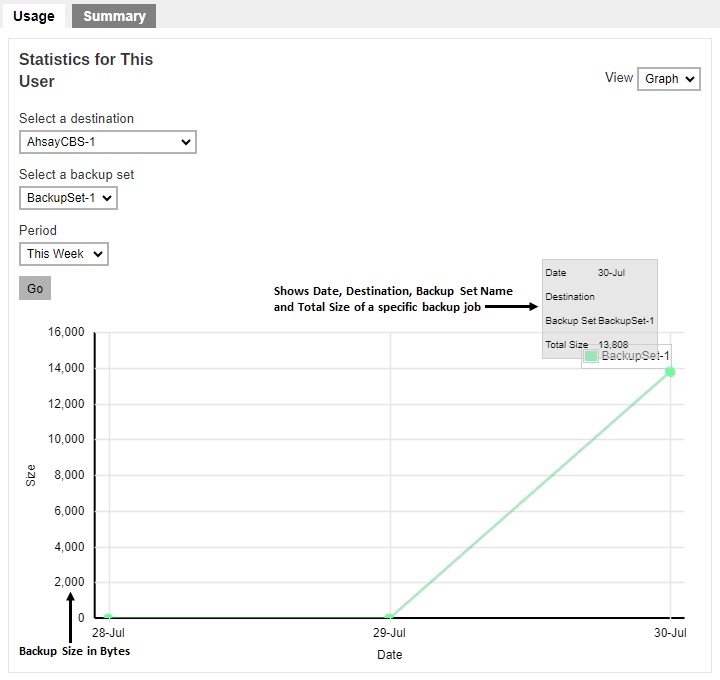Click the 30-Jul data point on graph
This screenshot has width=720, height=680.
tap(670, 371)
